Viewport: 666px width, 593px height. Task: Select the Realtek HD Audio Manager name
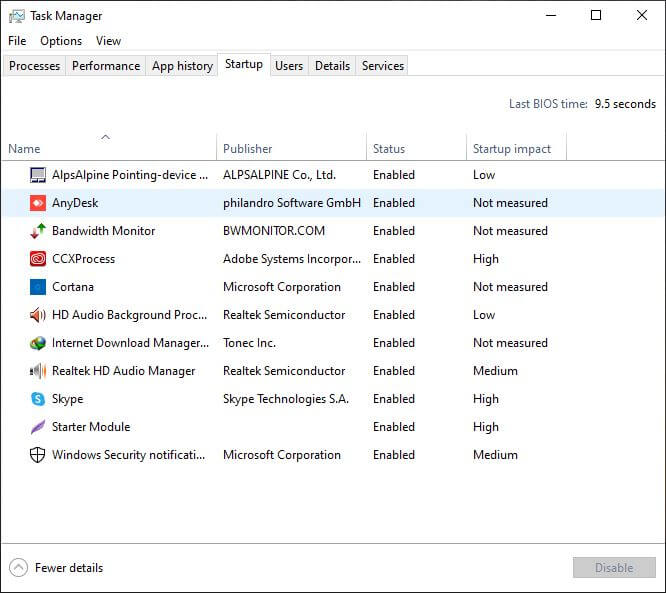pyautogui.click(x=124, y=371)
